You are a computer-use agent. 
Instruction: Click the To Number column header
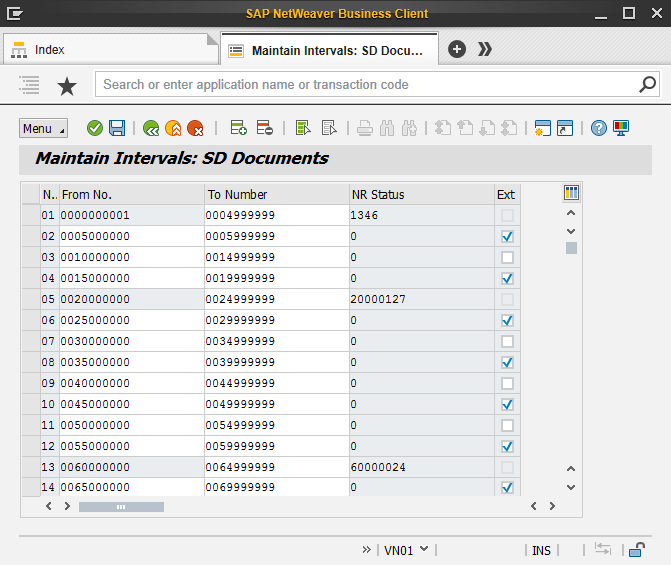coord(277,194)
